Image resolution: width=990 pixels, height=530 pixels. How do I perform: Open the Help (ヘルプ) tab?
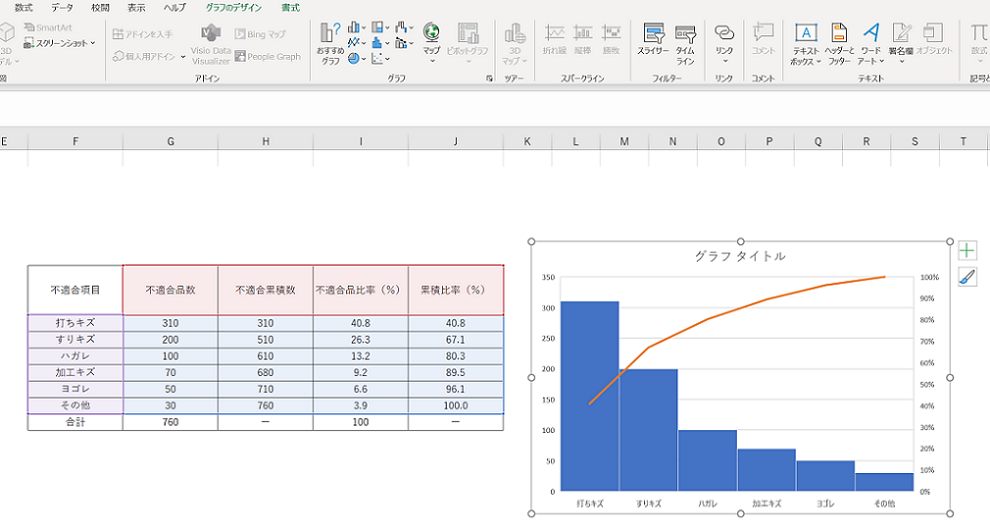point(175,7)
